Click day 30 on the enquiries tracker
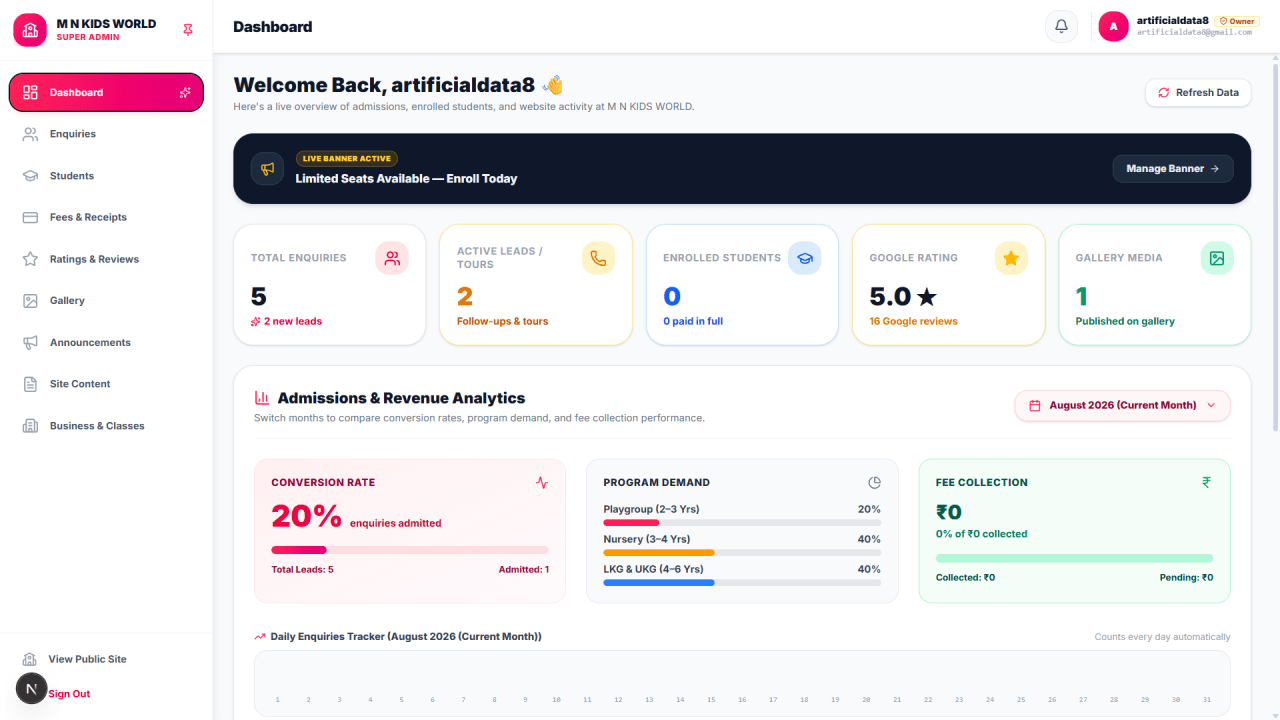This screenshot has width=1280, height=720. pyautogui.click(x=1176, y=700)
